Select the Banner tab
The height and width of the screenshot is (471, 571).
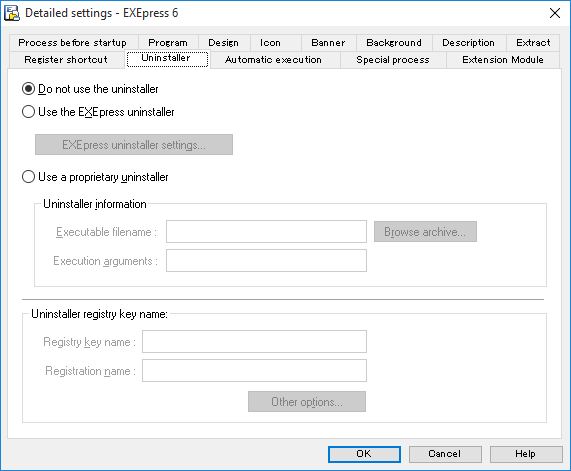click(328, 43)
